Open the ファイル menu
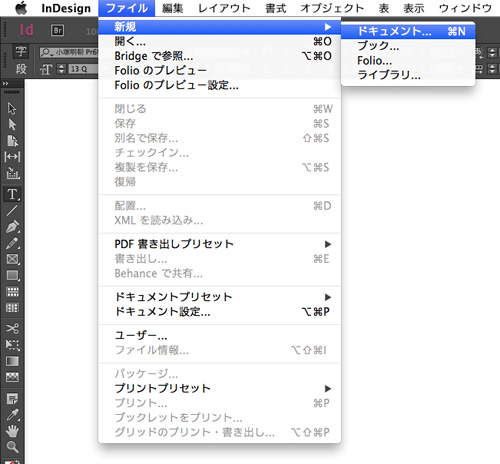 [x=127, y=8]
